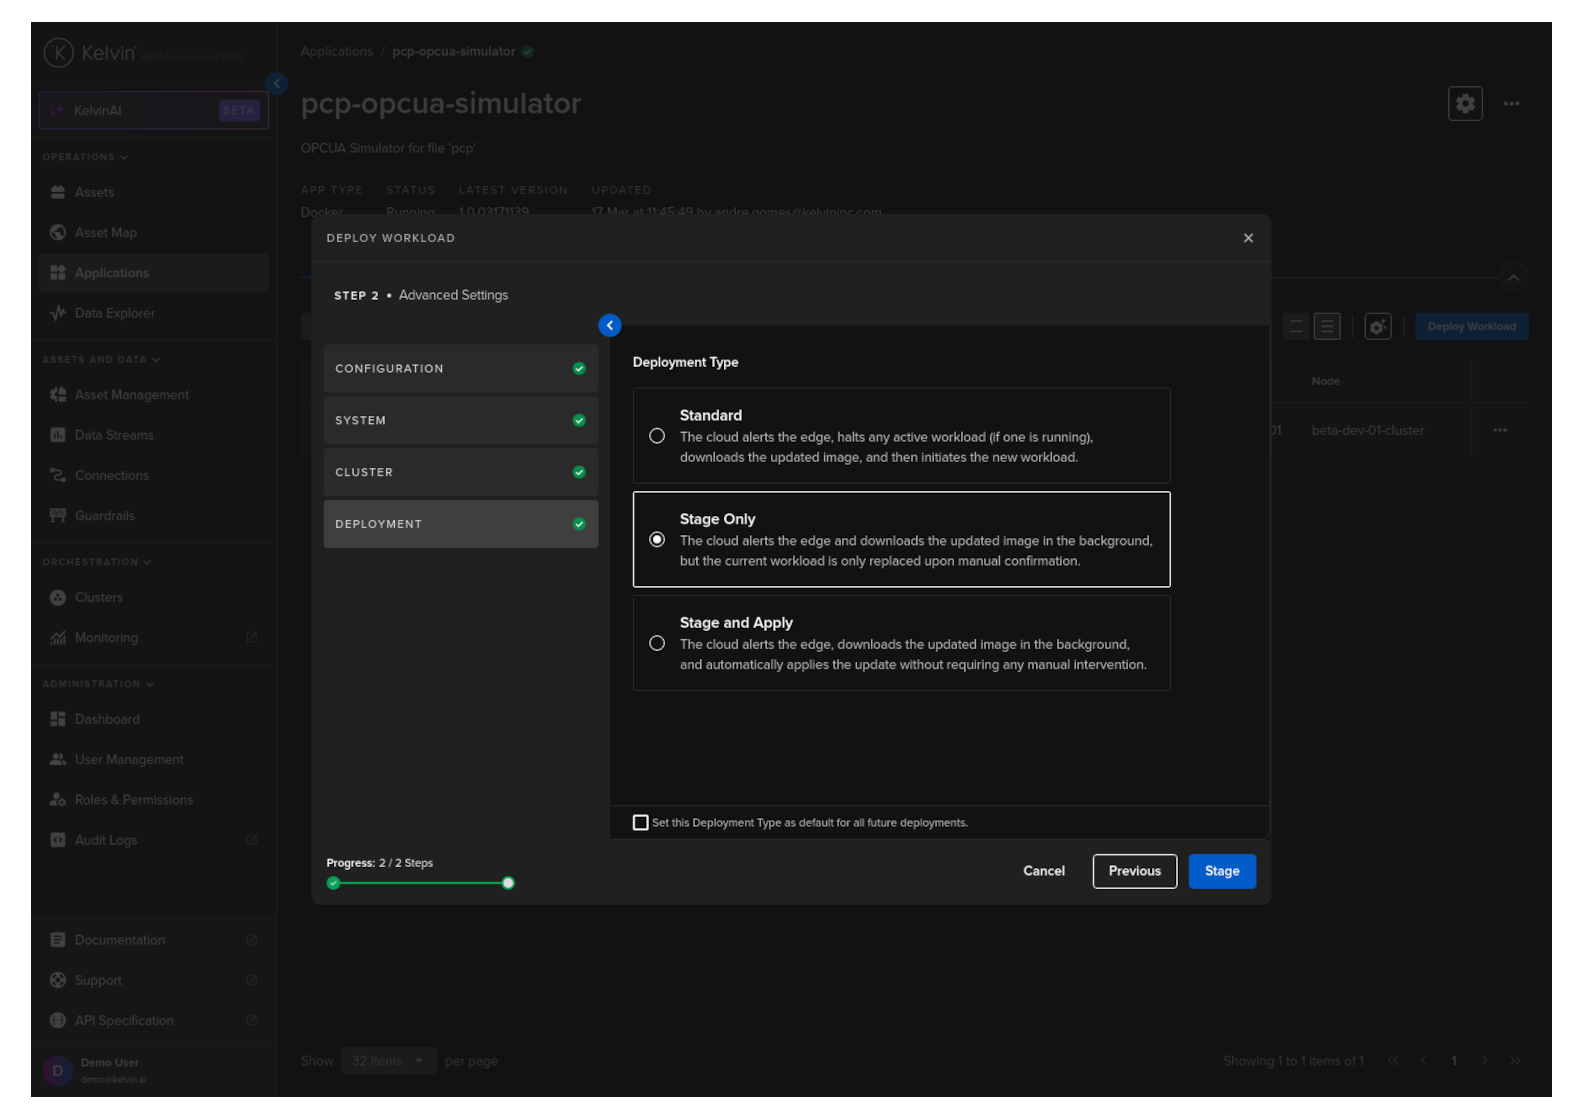Click the Guardrails sidebar icon
The height and width of the screenshot is (1120, 1584).
[58, 516]
